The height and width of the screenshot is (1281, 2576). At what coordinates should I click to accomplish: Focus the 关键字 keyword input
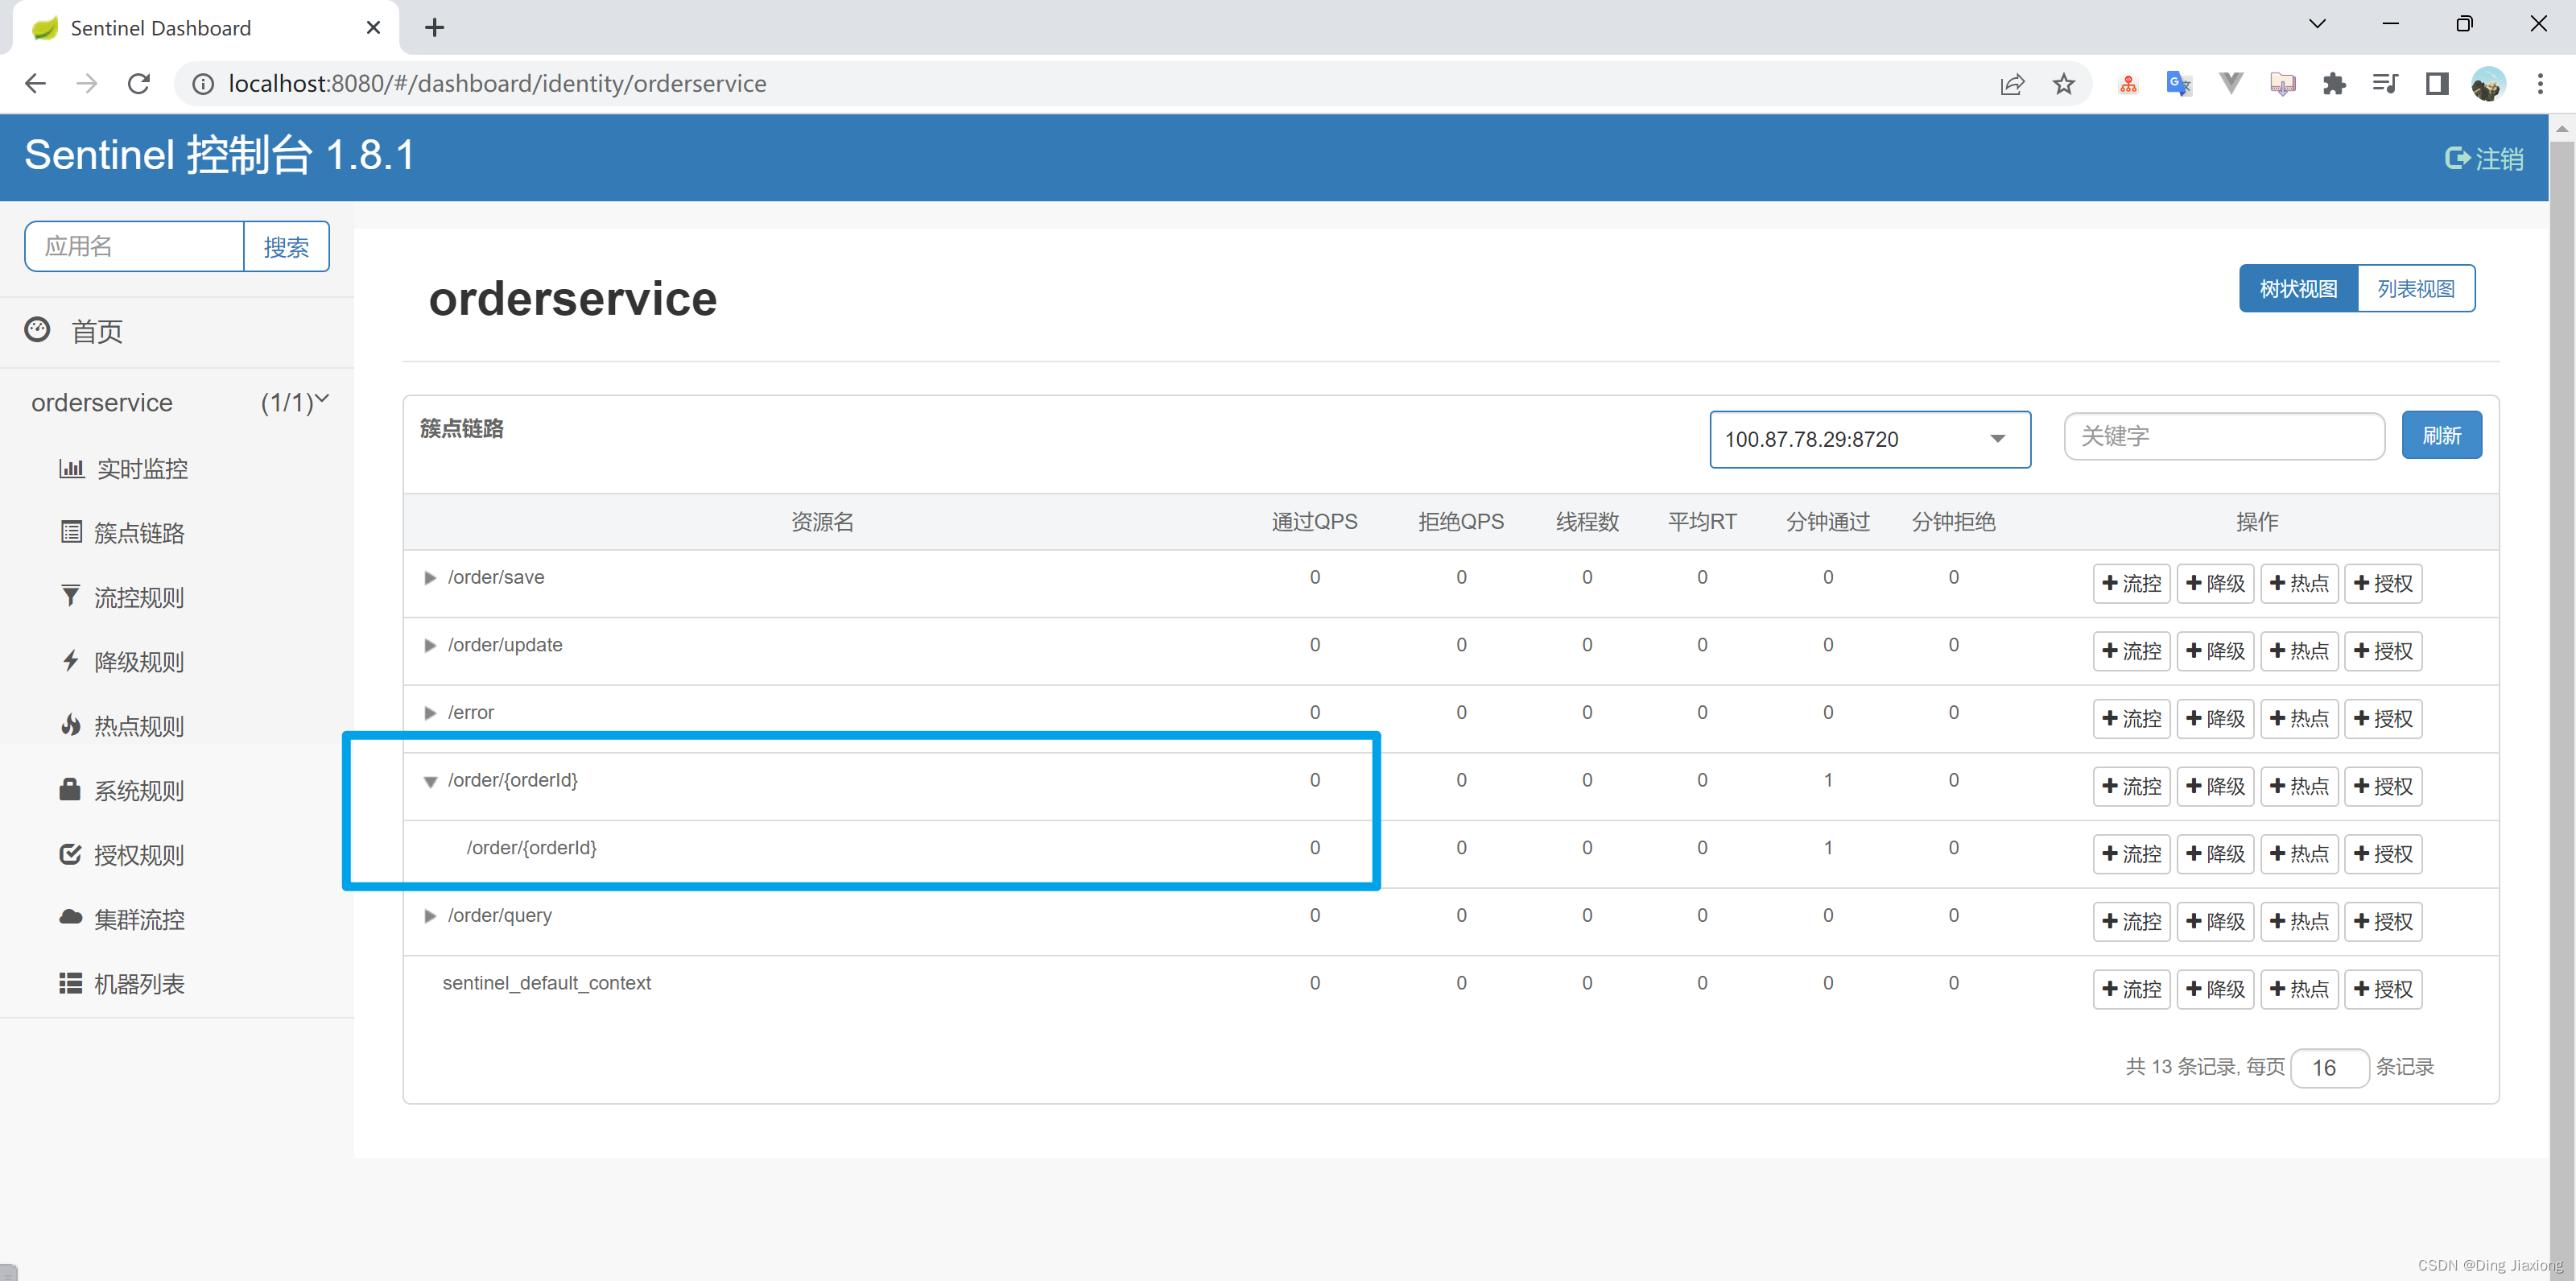2224,436
